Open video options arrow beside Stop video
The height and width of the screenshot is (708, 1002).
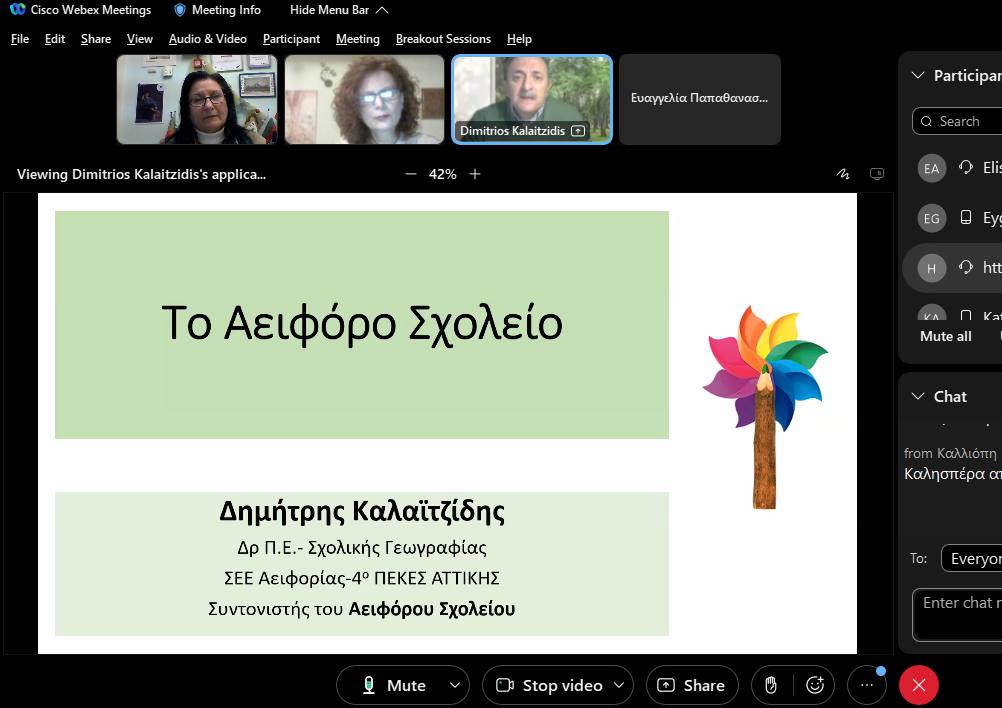(x=619, y=685)
